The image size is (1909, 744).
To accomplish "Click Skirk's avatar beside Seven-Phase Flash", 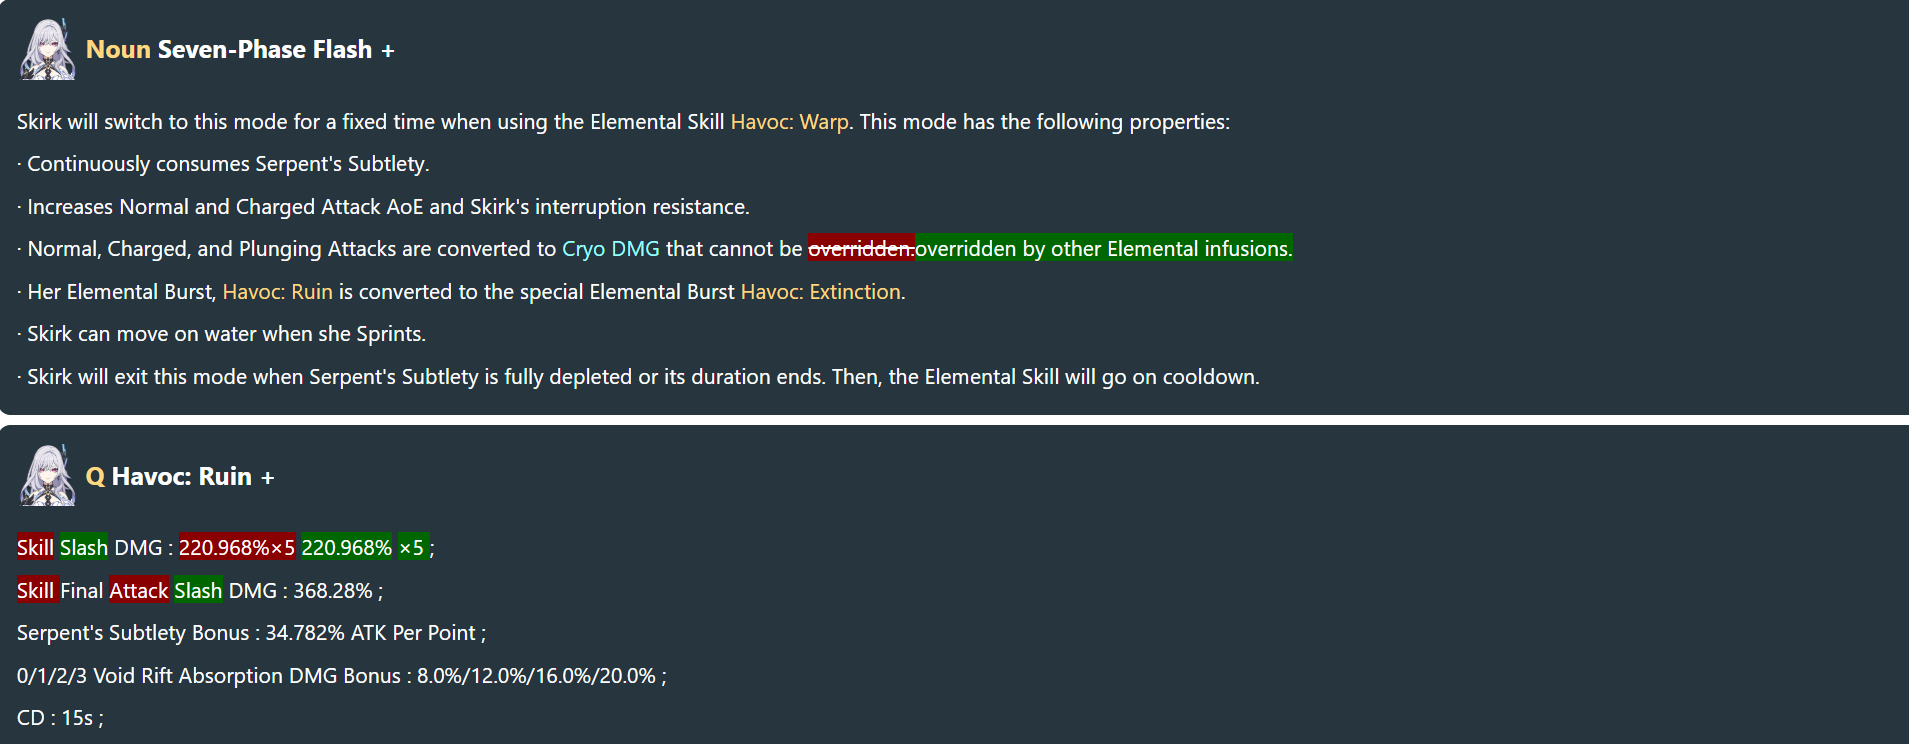I will 47,49.
